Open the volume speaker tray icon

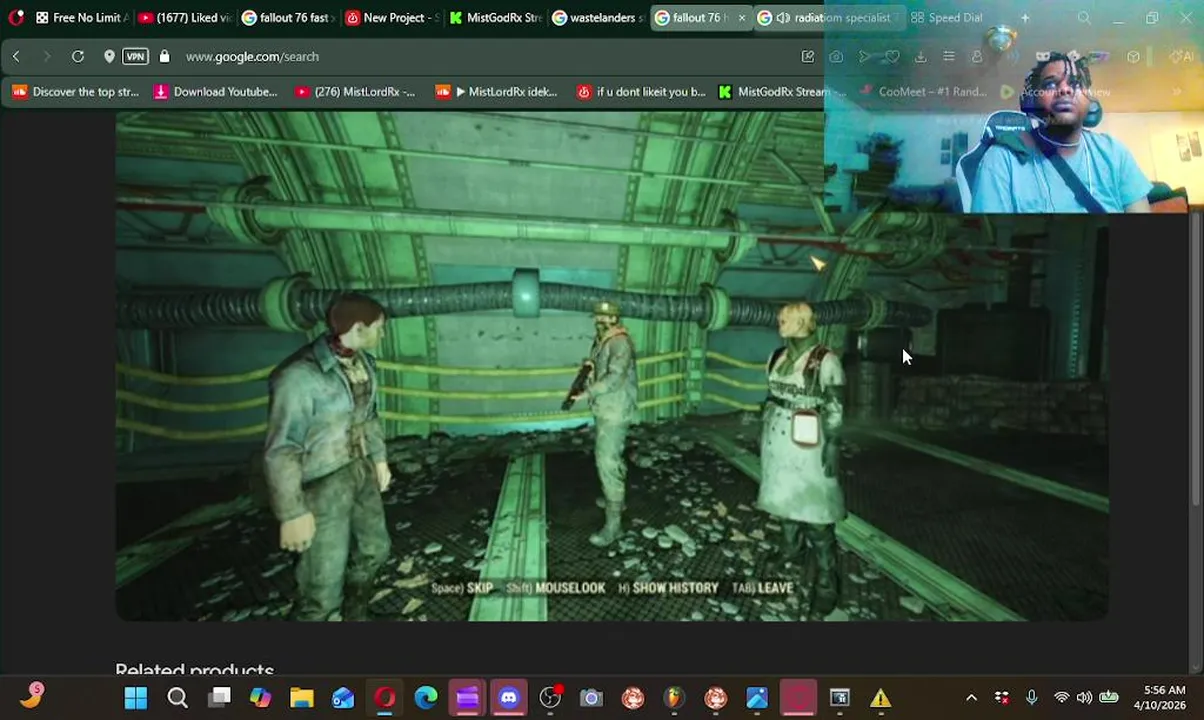click(1084, 698)
